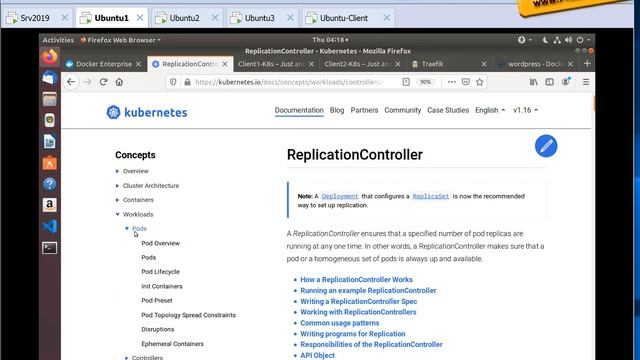Expand the Containers tree section
640x360 pixels.
(117, 200)
